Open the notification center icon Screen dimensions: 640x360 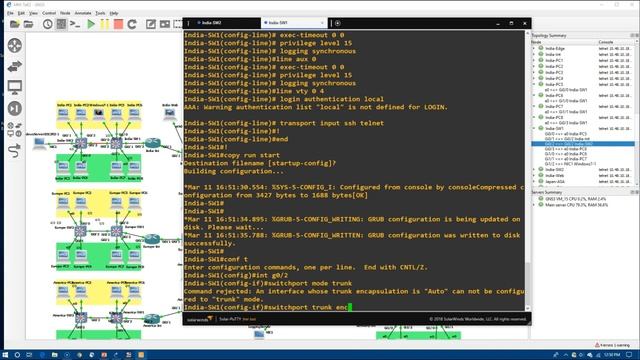pyautogui.click(x=629, y=355)
